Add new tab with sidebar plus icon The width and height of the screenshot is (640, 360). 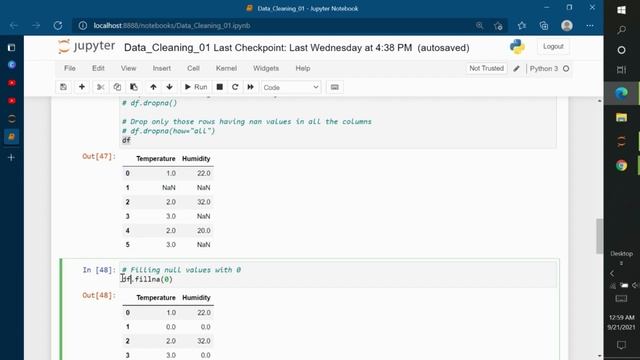click(11, 158)
